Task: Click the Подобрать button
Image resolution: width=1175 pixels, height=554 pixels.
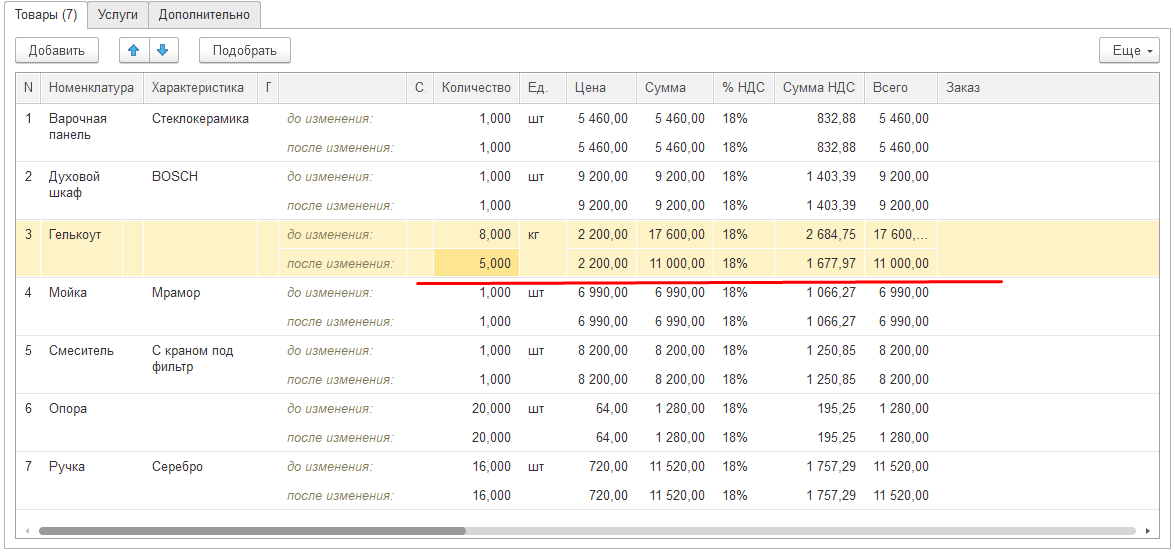Action: [245, 50]
